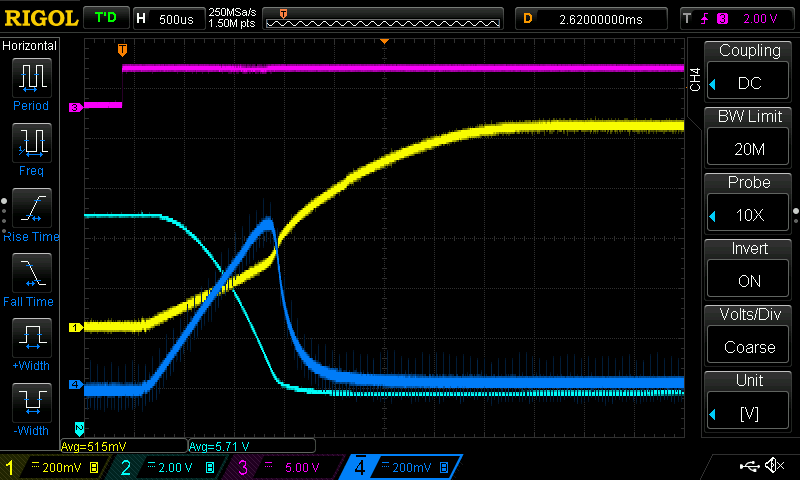The height and width of the screenshot is (480, 800).
Task: Select the Period measurement icon
Action: [32, 78]
